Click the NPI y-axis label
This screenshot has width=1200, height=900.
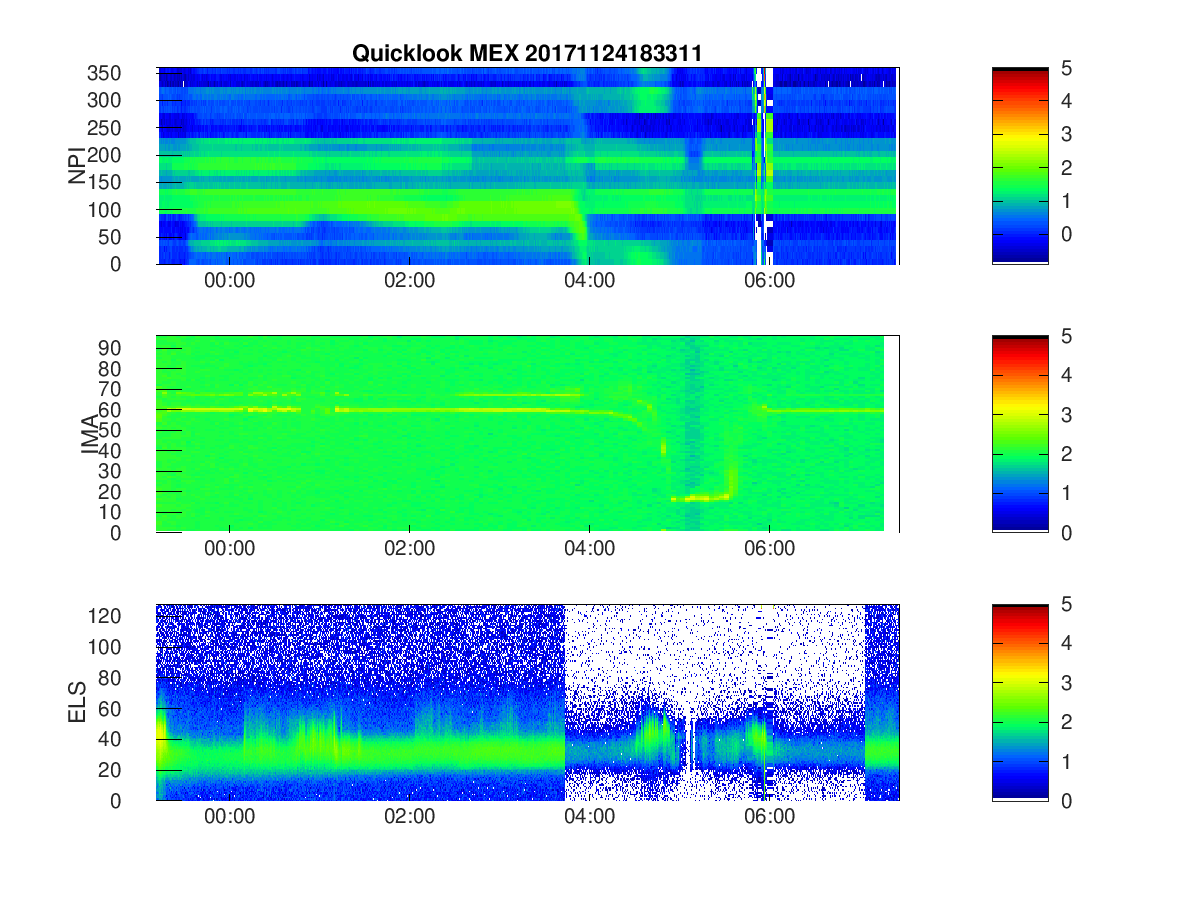(77, 166)
